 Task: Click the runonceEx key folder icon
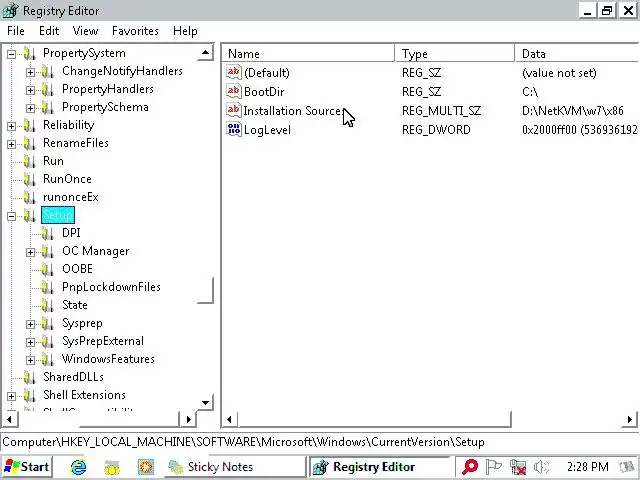tap(29, 198)
